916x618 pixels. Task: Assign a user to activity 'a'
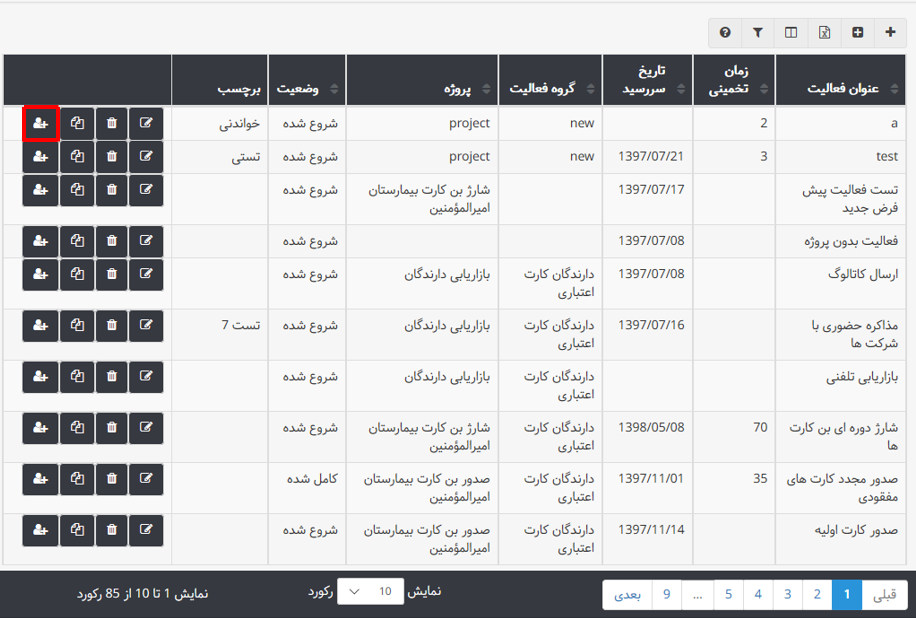click(x=40, y=123)
